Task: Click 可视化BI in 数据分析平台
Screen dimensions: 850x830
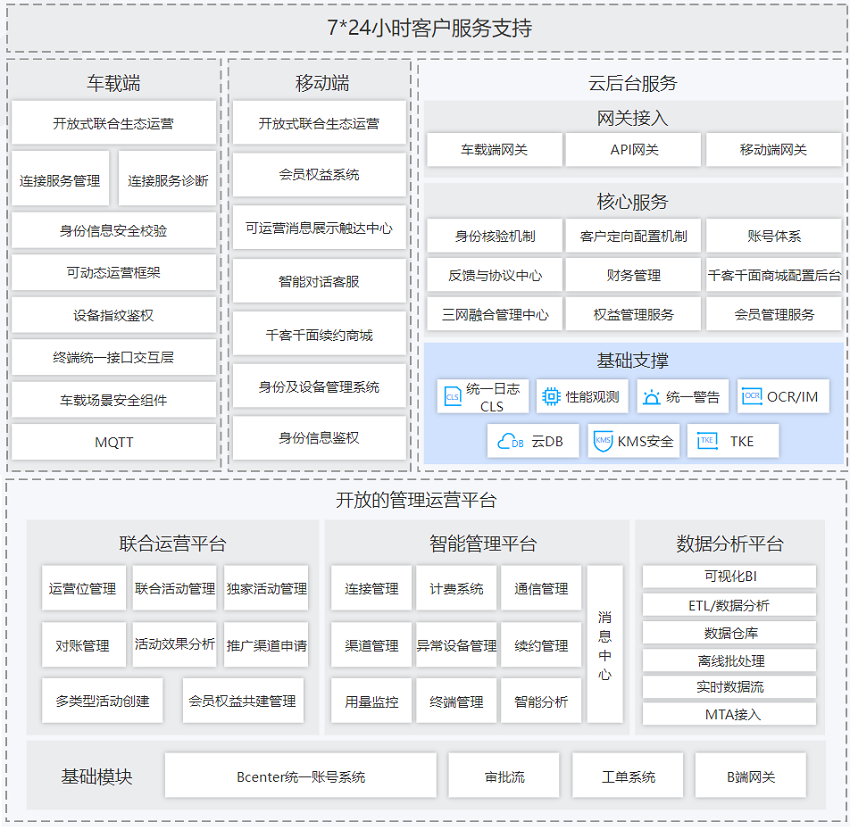Action: point(729,577)
